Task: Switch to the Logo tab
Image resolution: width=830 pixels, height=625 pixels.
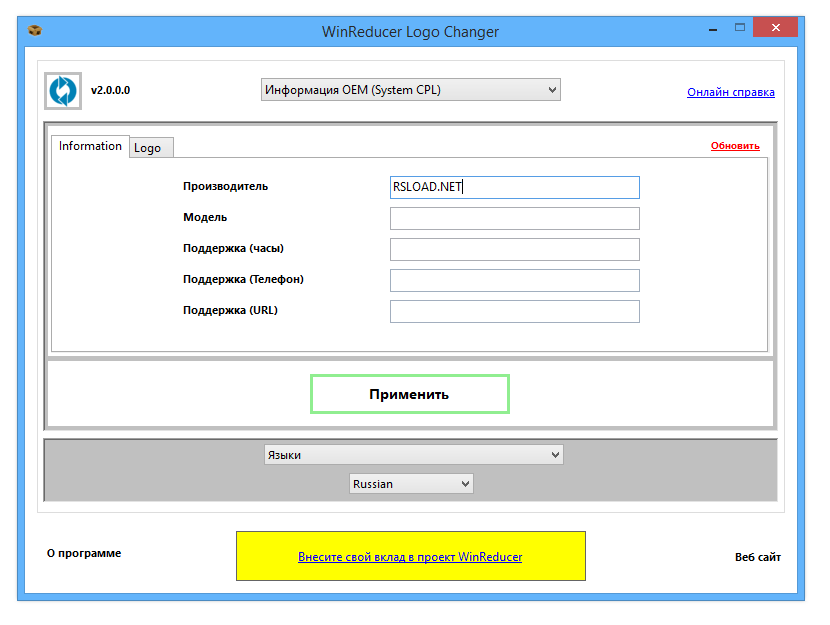Action: (150, 147)
